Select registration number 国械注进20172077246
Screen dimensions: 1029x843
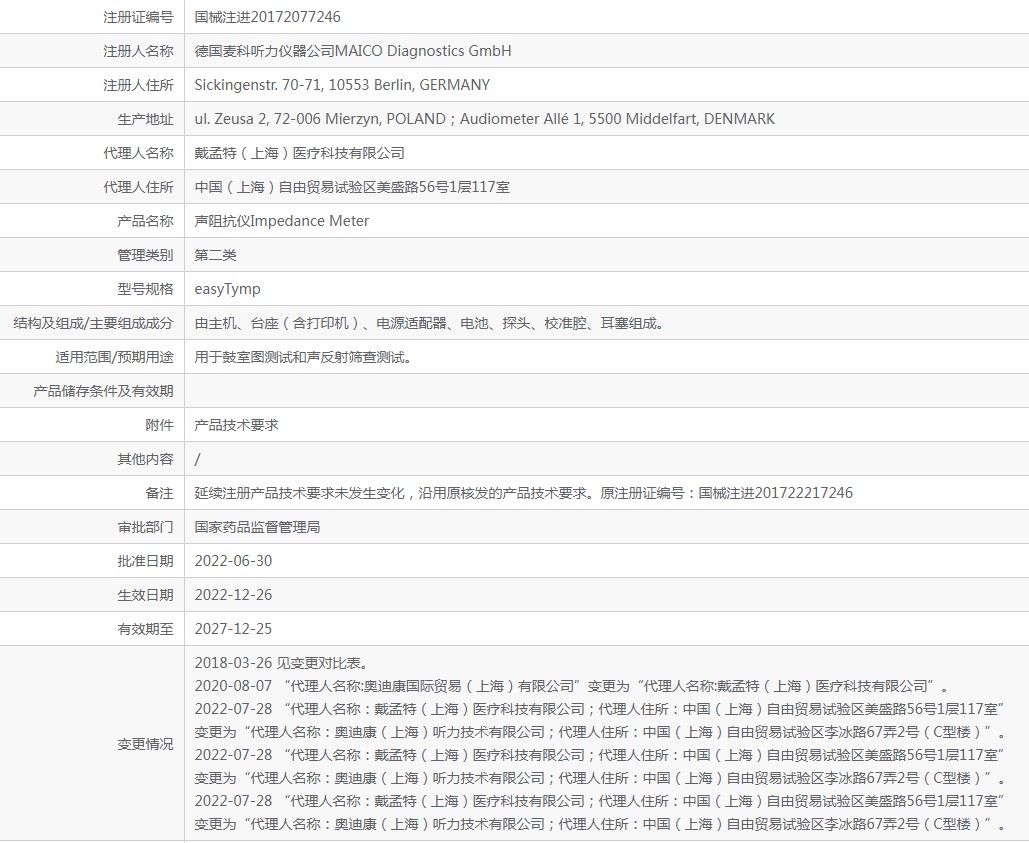[267, 17]
